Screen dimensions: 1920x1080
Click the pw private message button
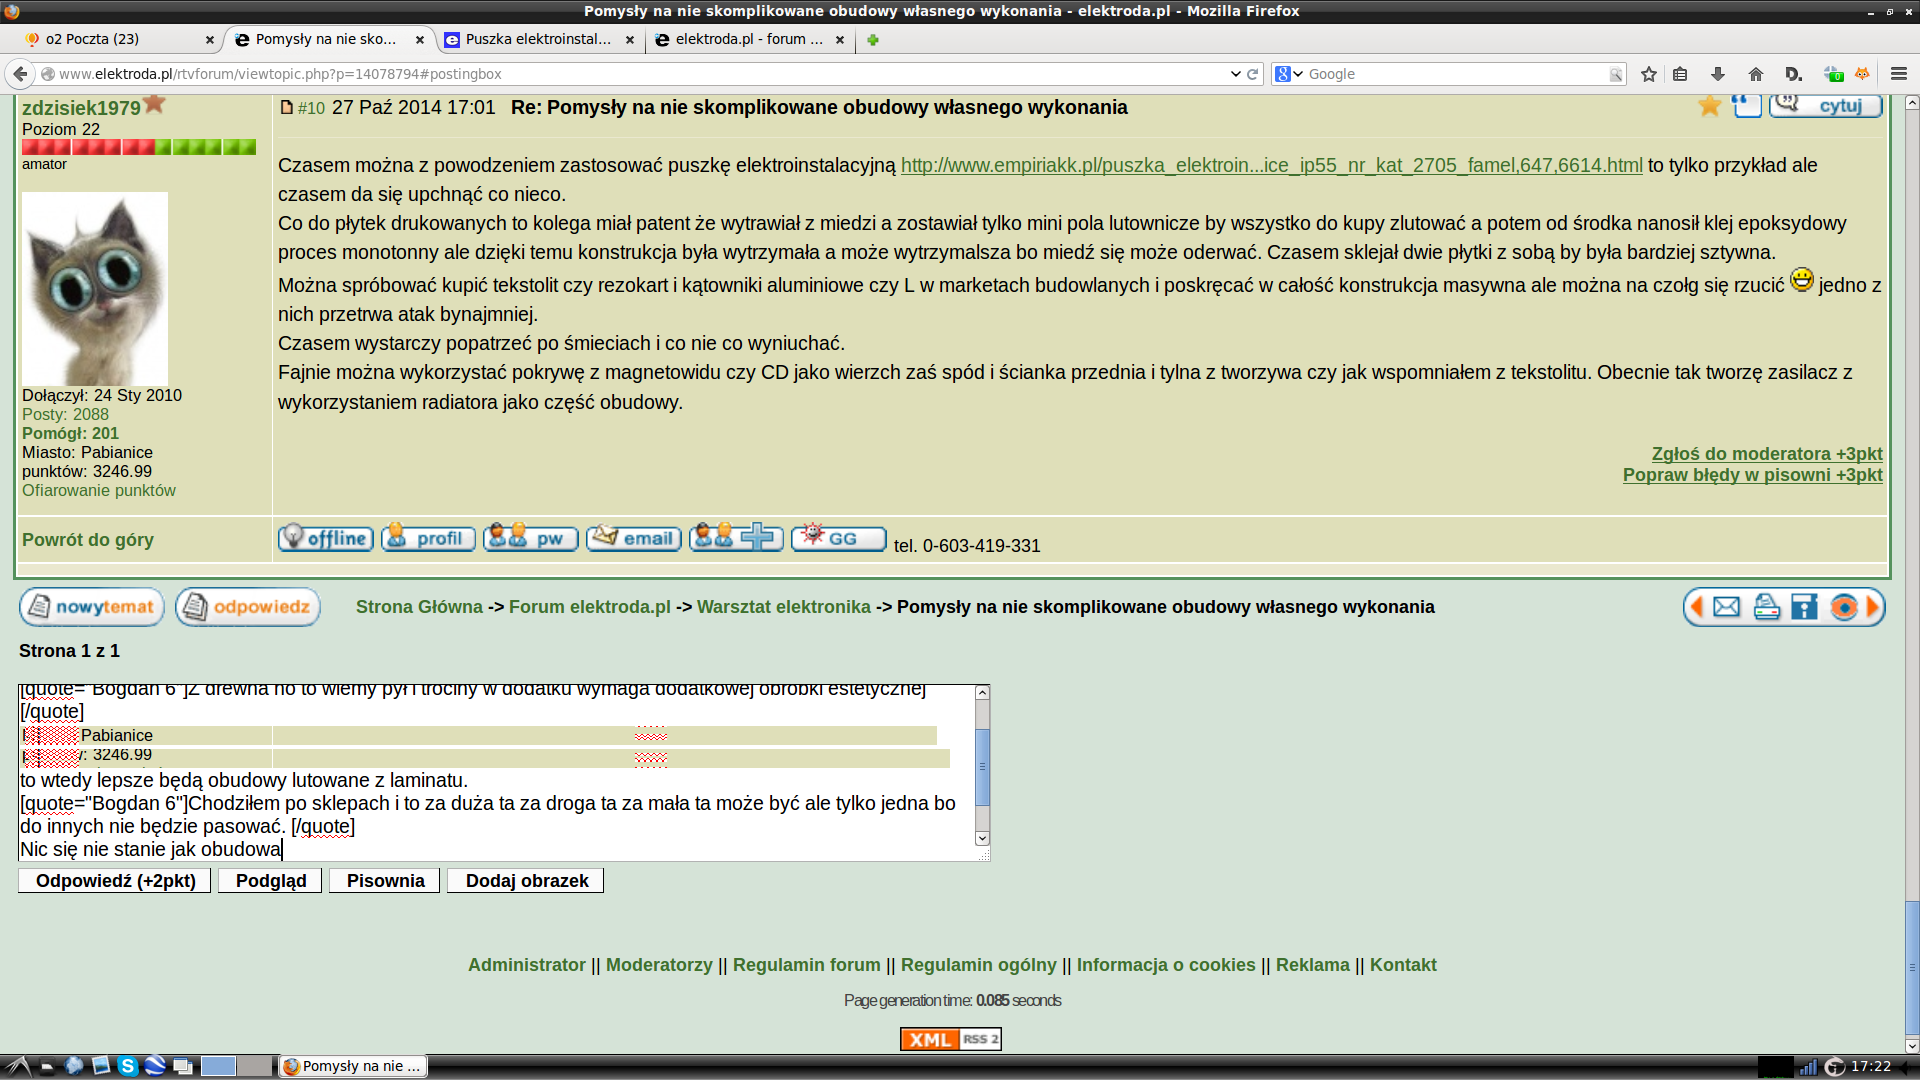(531, 538)
